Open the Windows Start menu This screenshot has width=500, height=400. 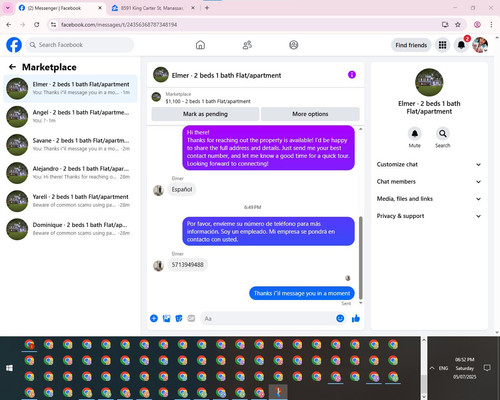click(x=9, y=368)
